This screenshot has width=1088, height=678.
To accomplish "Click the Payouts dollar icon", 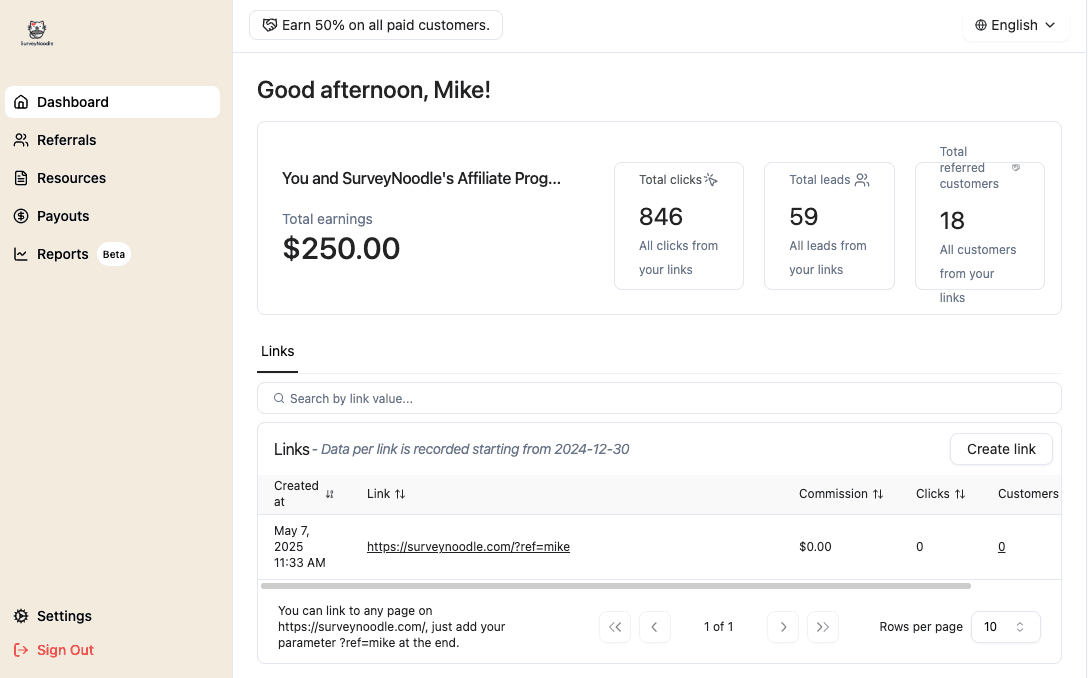I will 22,216.
